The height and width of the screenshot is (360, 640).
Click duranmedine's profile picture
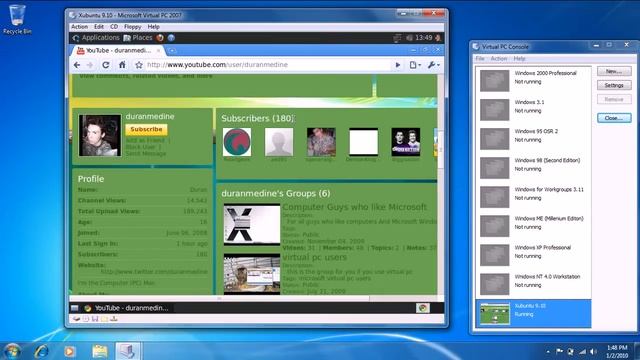(x=100, y=135)
